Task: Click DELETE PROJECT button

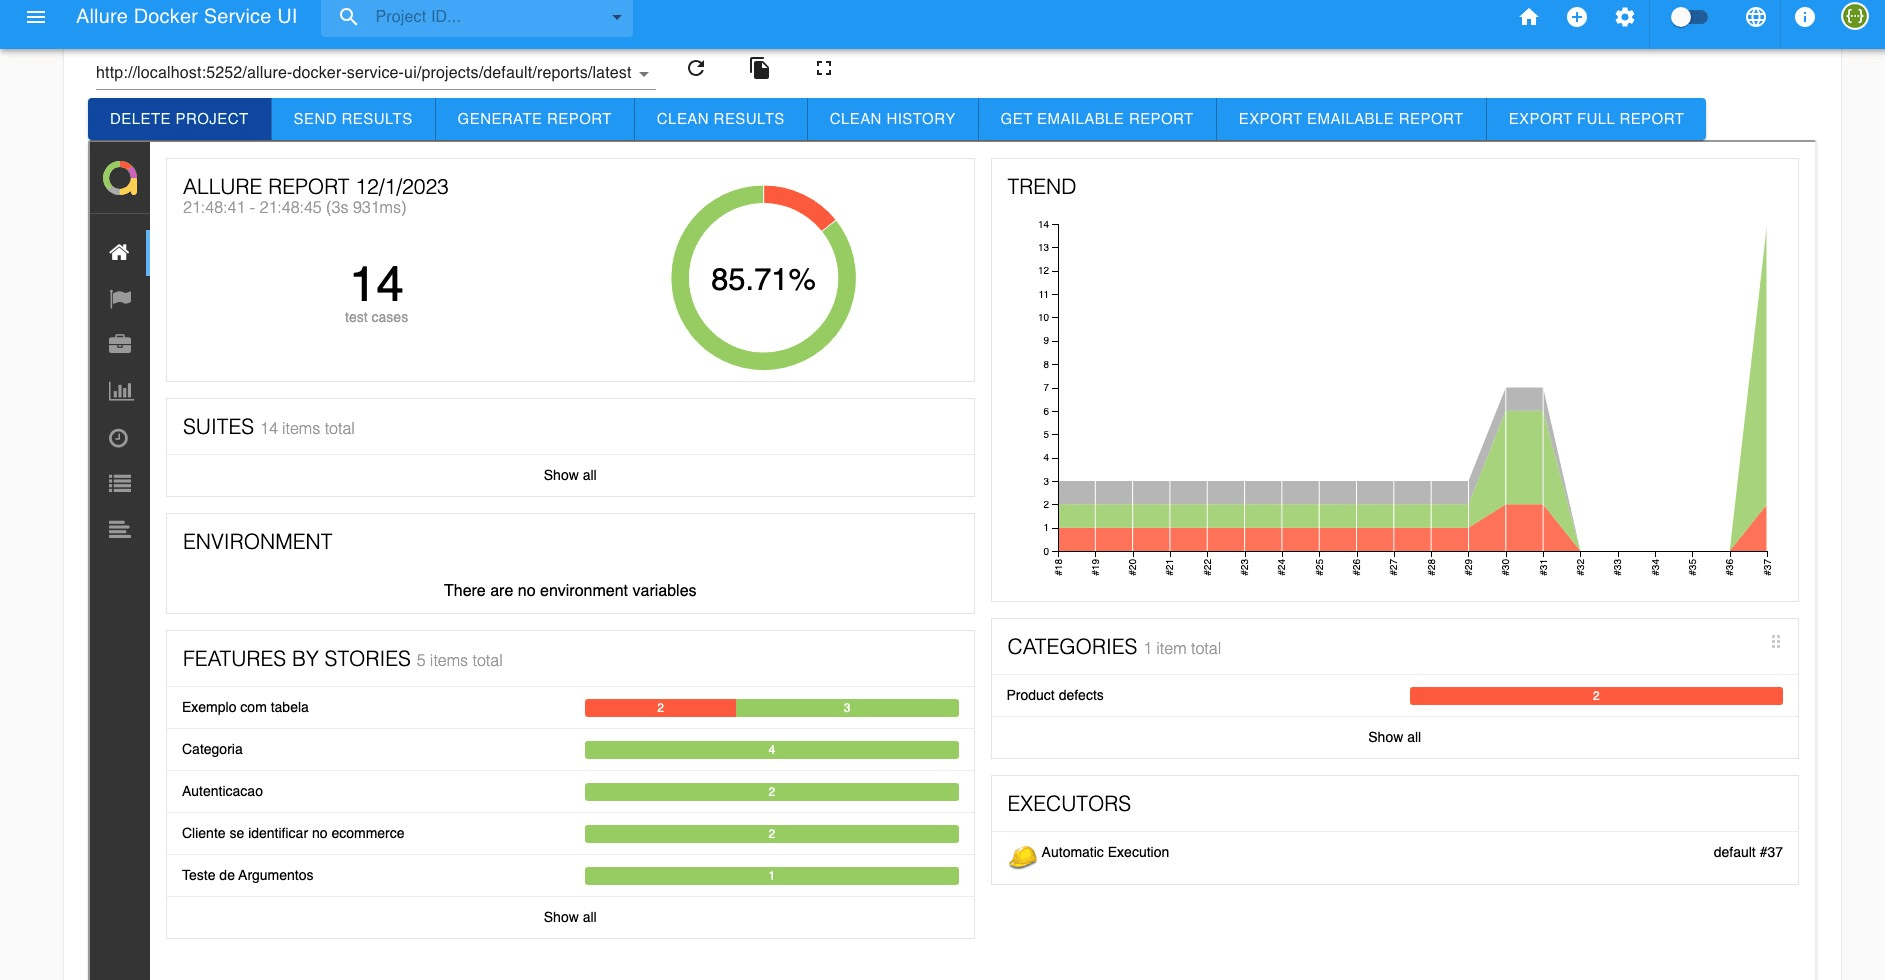Action: point(179,119)
